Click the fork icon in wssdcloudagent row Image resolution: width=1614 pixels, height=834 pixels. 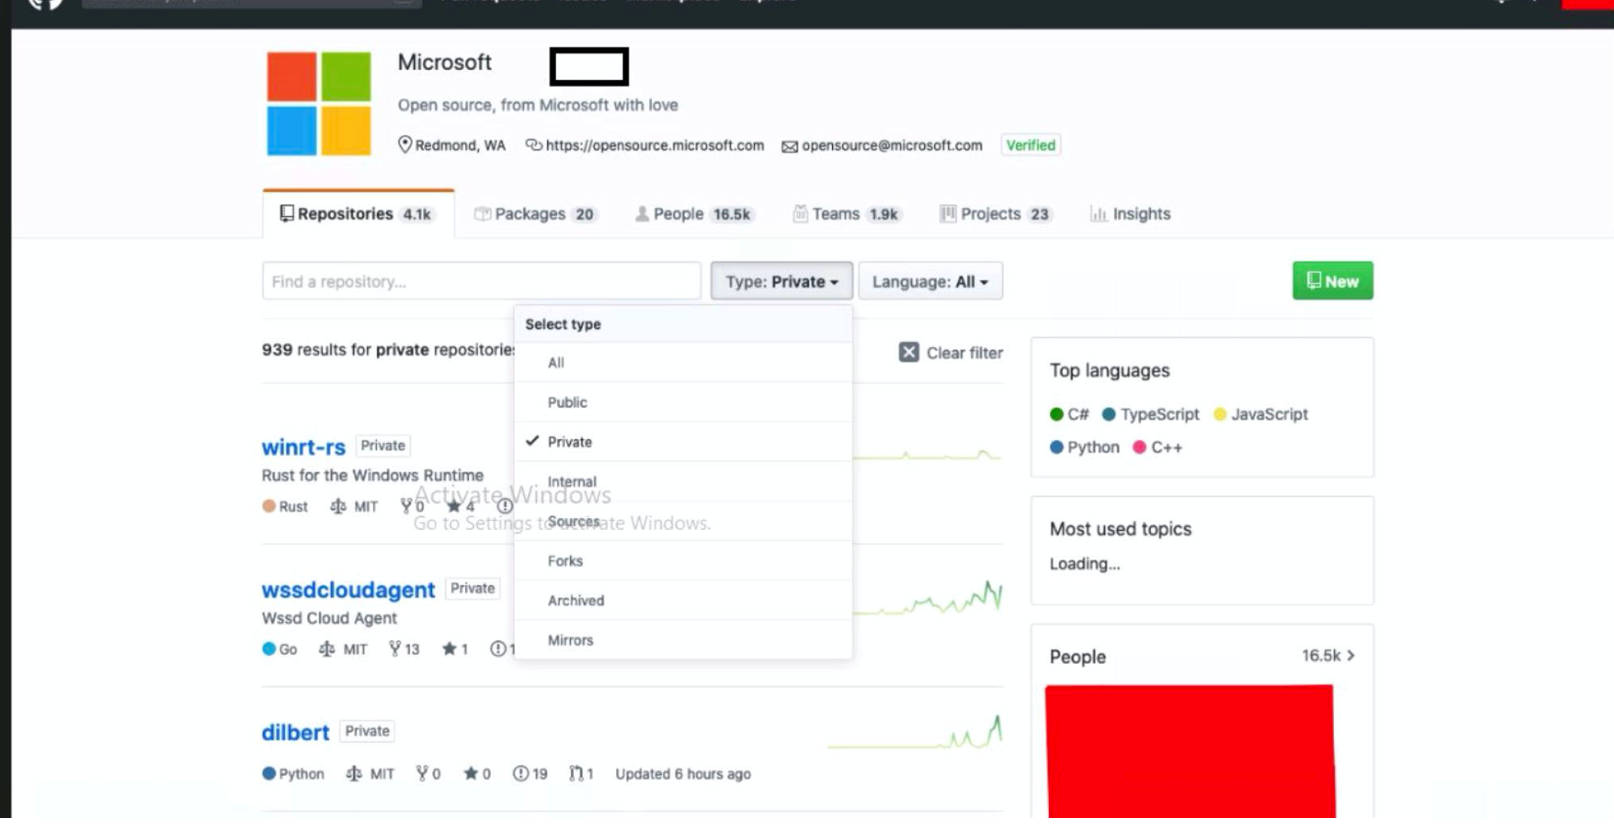pyautogui.click(x=395, y=649)
